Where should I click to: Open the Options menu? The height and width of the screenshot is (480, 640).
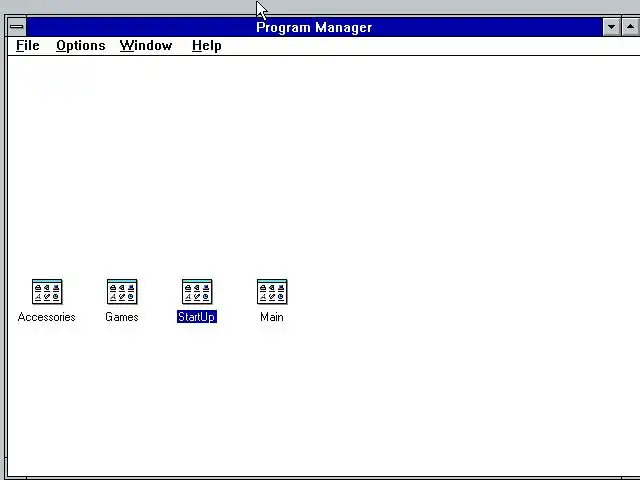click(x=81, y=46)
